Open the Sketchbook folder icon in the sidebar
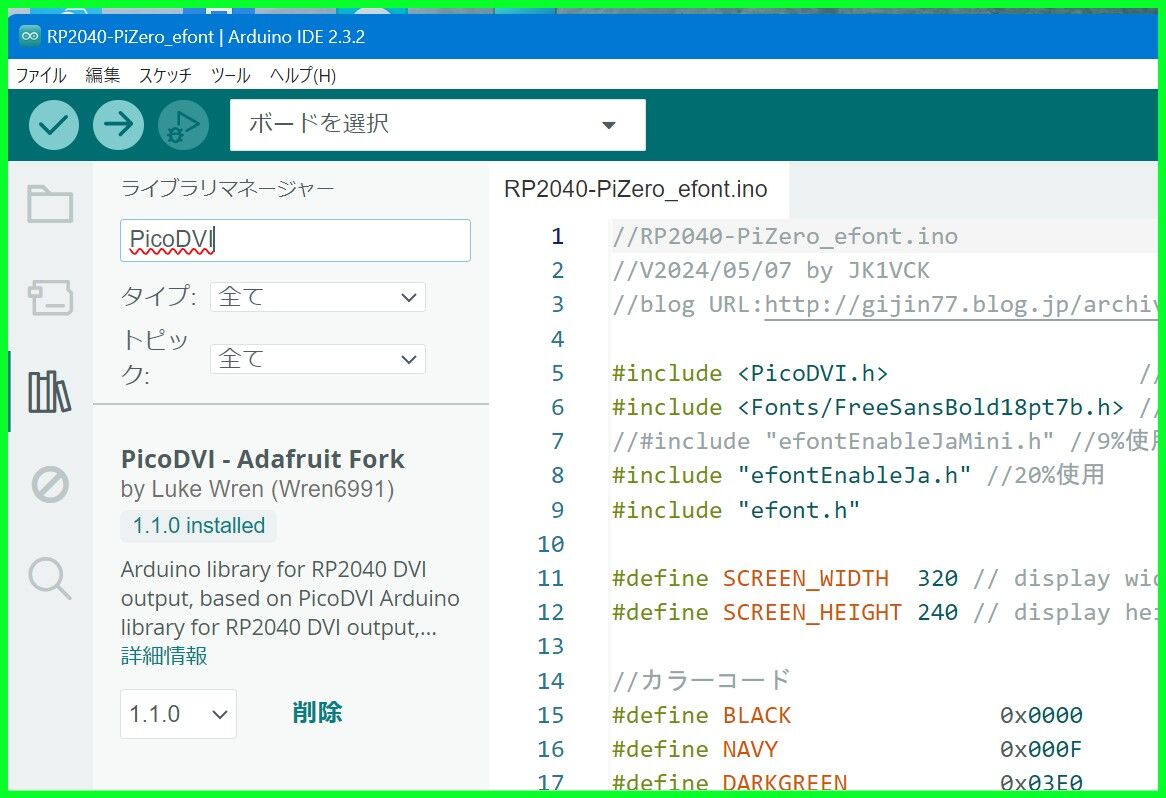Image resolution: width=1166 pixels, height=798 pixels. point(50,204)
